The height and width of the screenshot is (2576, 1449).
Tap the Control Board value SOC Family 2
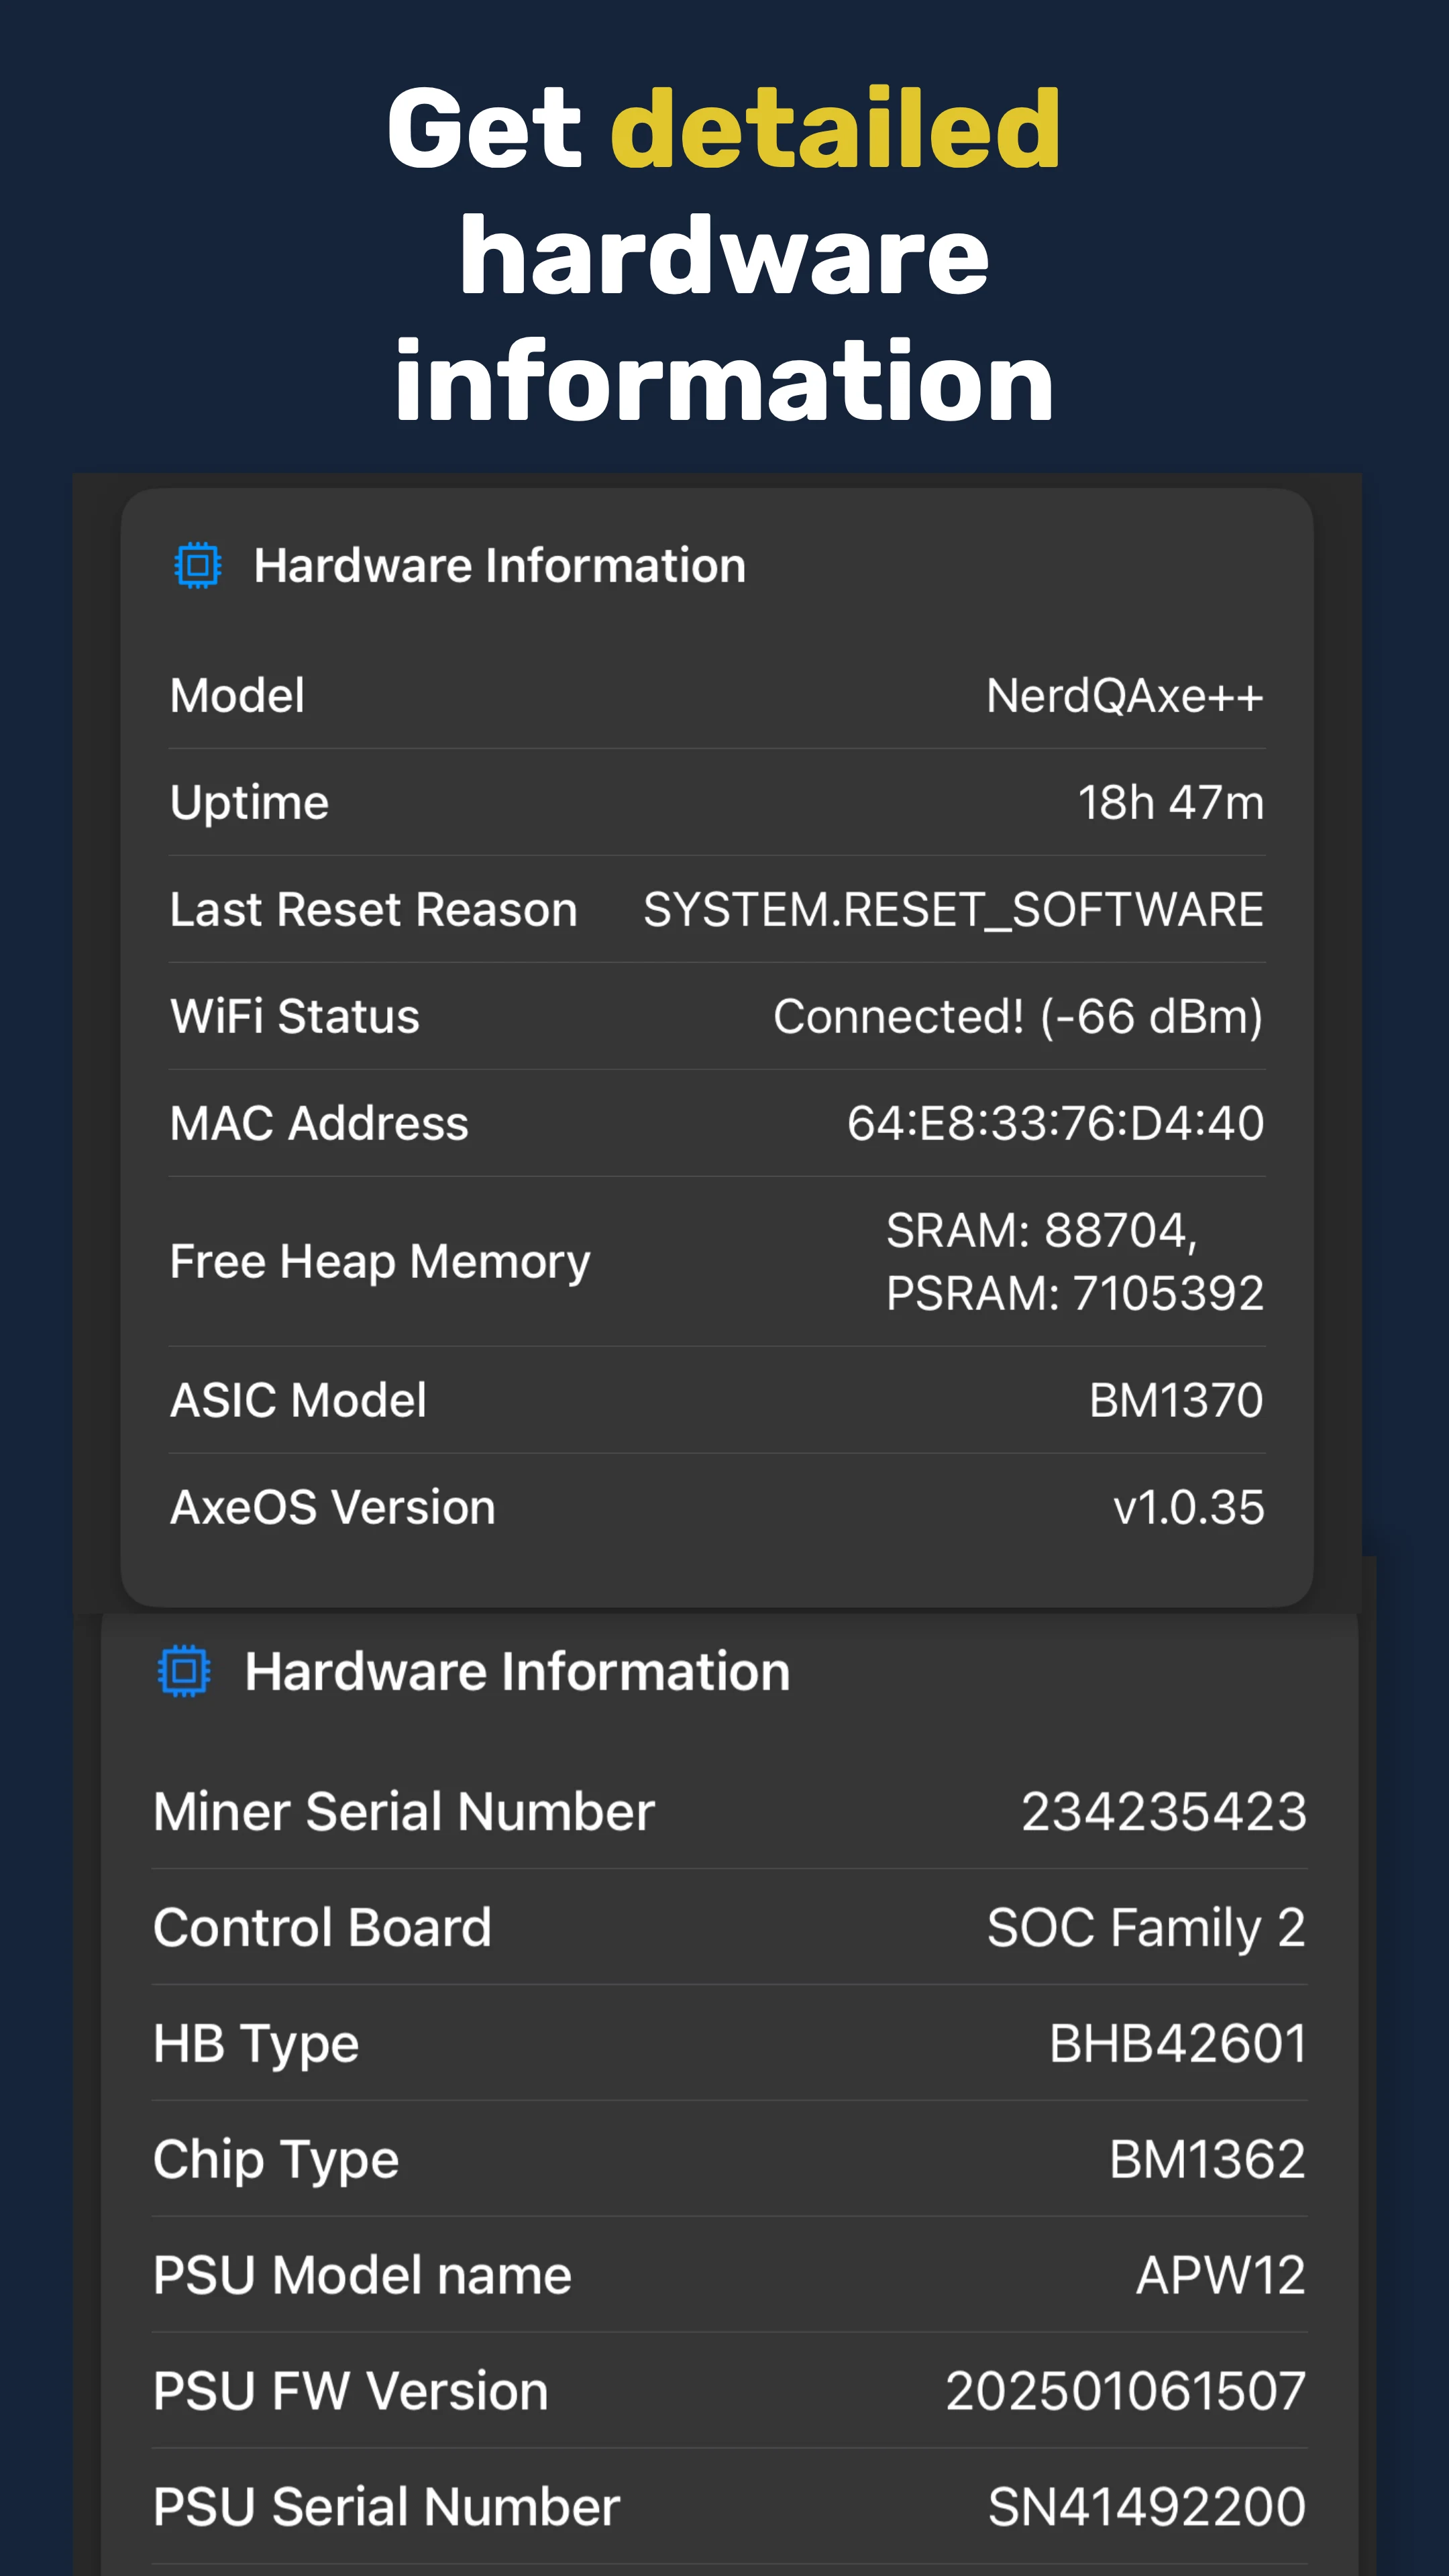click(1147, 1929)
